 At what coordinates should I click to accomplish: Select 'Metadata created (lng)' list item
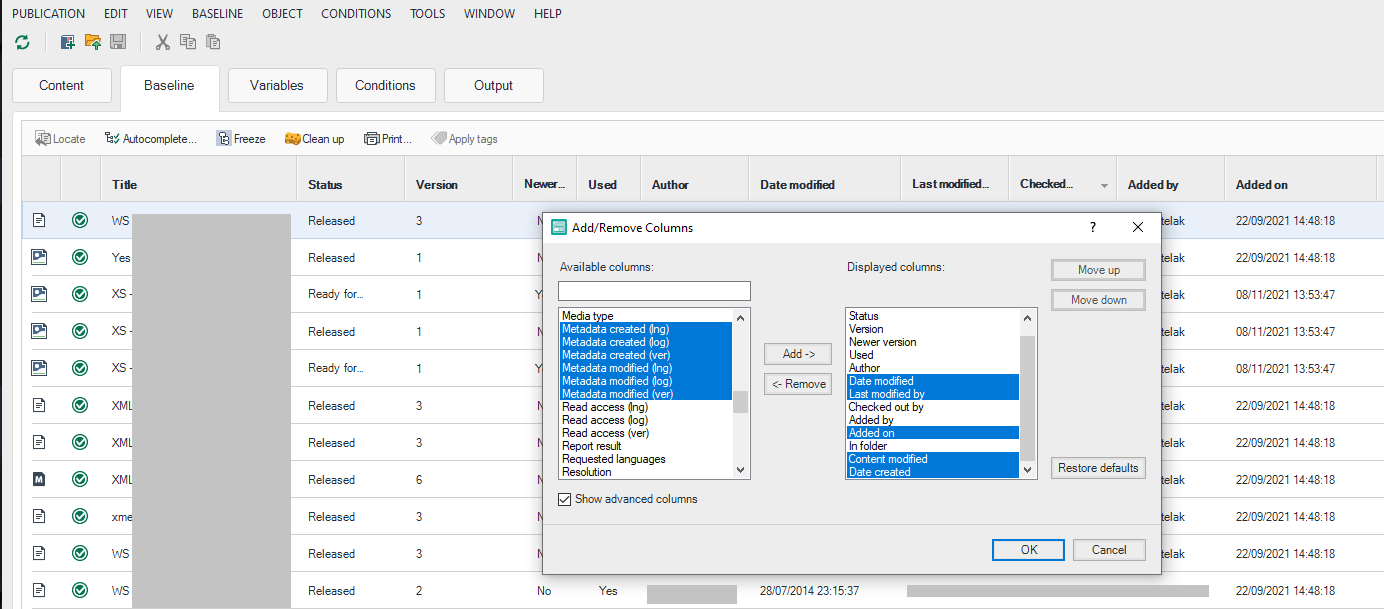pyautogui.click(x=645, y=329)
